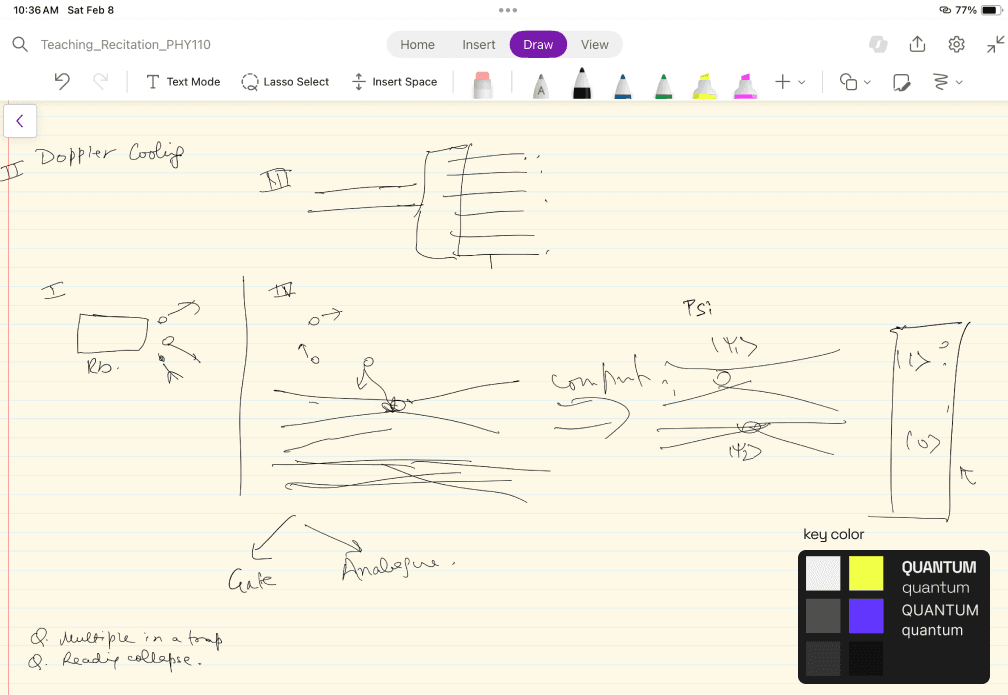Switch to the Insert tab
The height and width of the screenshot is (695, 1008).
coord(478,44)
